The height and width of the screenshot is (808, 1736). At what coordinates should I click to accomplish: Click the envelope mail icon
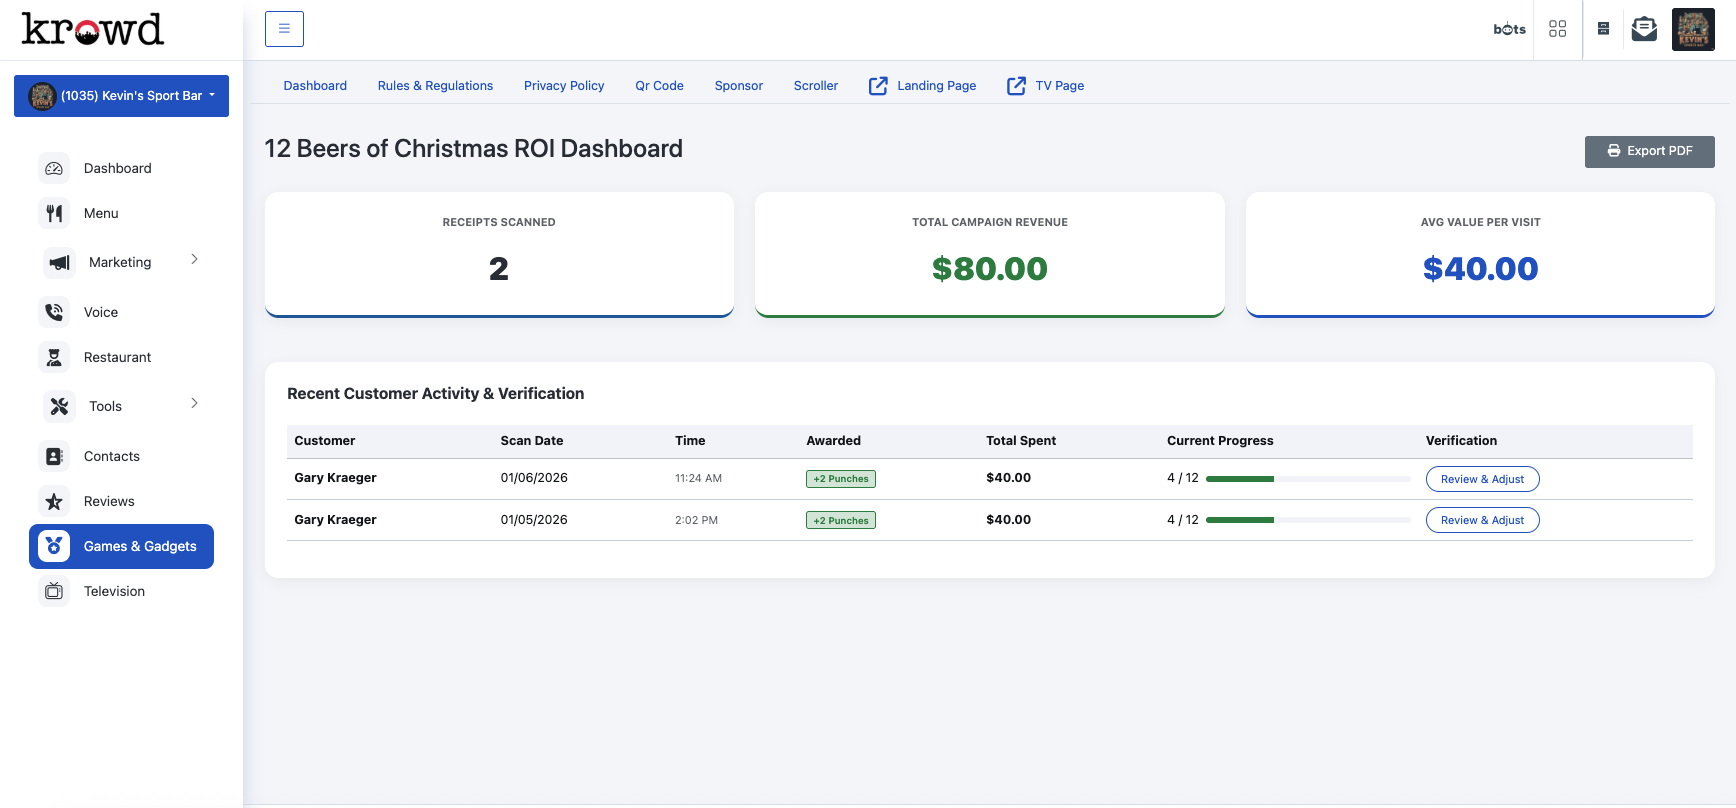(x=1644, y=29)
